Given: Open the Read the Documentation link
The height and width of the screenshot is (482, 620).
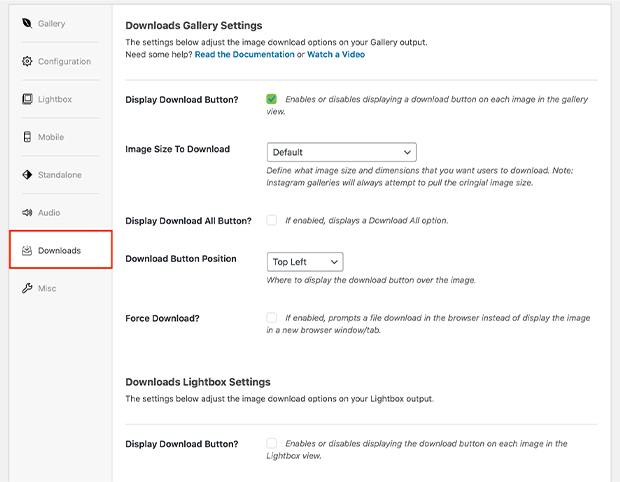Looking at the screenshot, I should click(244, 55).
